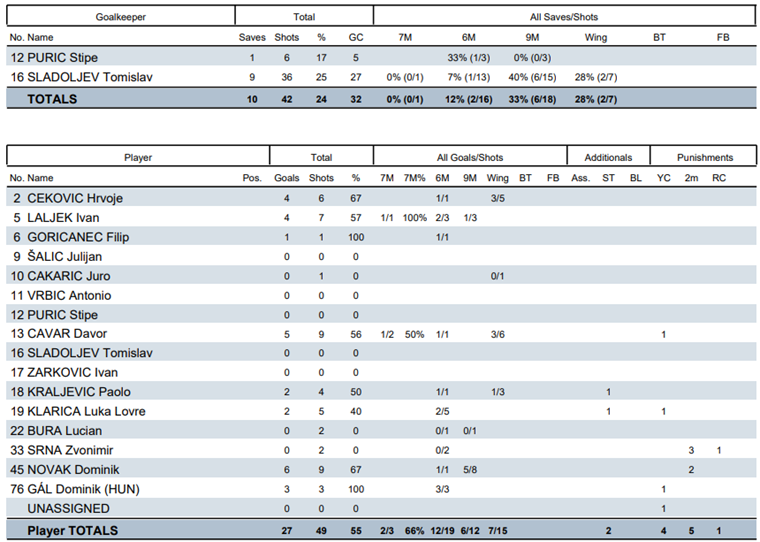The width and height of the screenshot is (760, 542).
Task: Click totals Wing value 7/15
Action: coord(497,531)
